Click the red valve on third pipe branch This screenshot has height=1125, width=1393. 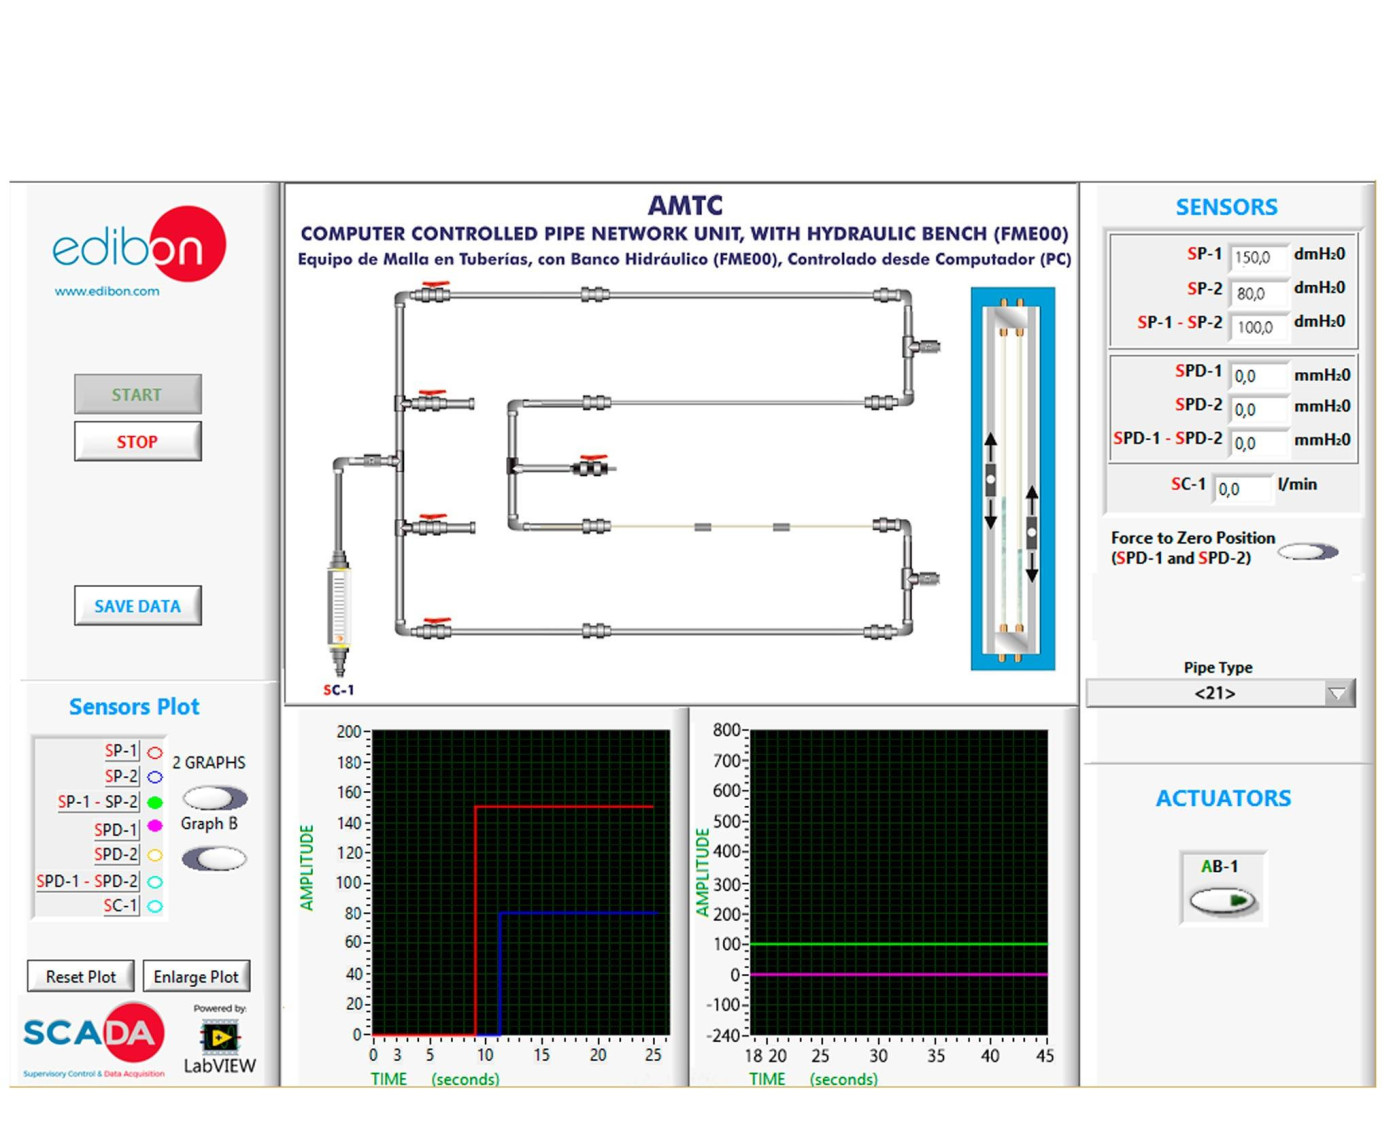[433, 523]
